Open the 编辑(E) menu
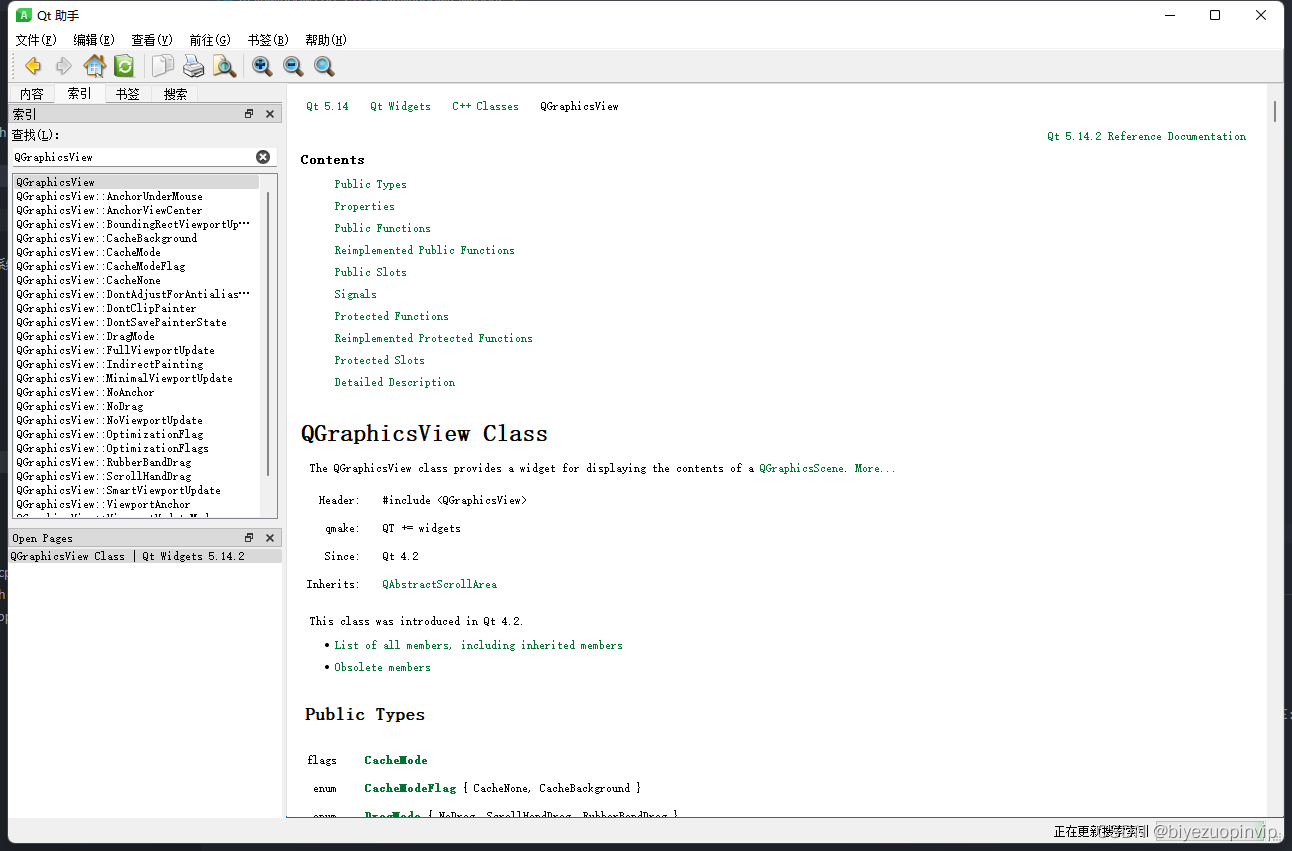 [x=94, y=40]
